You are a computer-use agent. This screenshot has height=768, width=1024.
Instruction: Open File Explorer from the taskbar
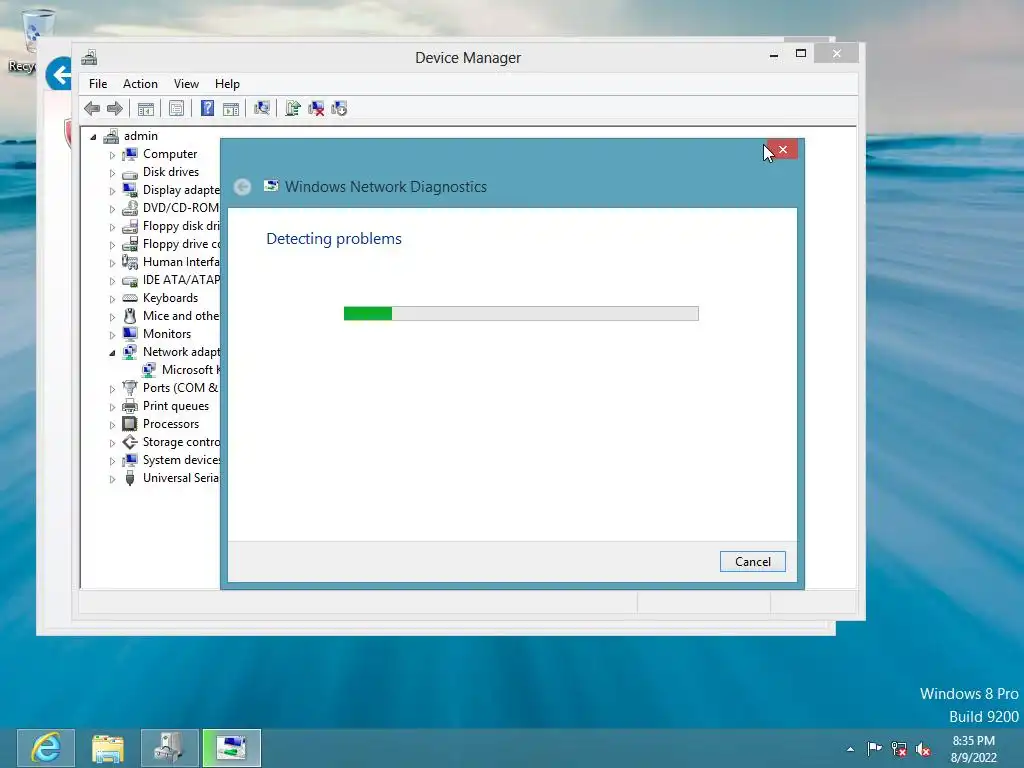coord(108,748)
